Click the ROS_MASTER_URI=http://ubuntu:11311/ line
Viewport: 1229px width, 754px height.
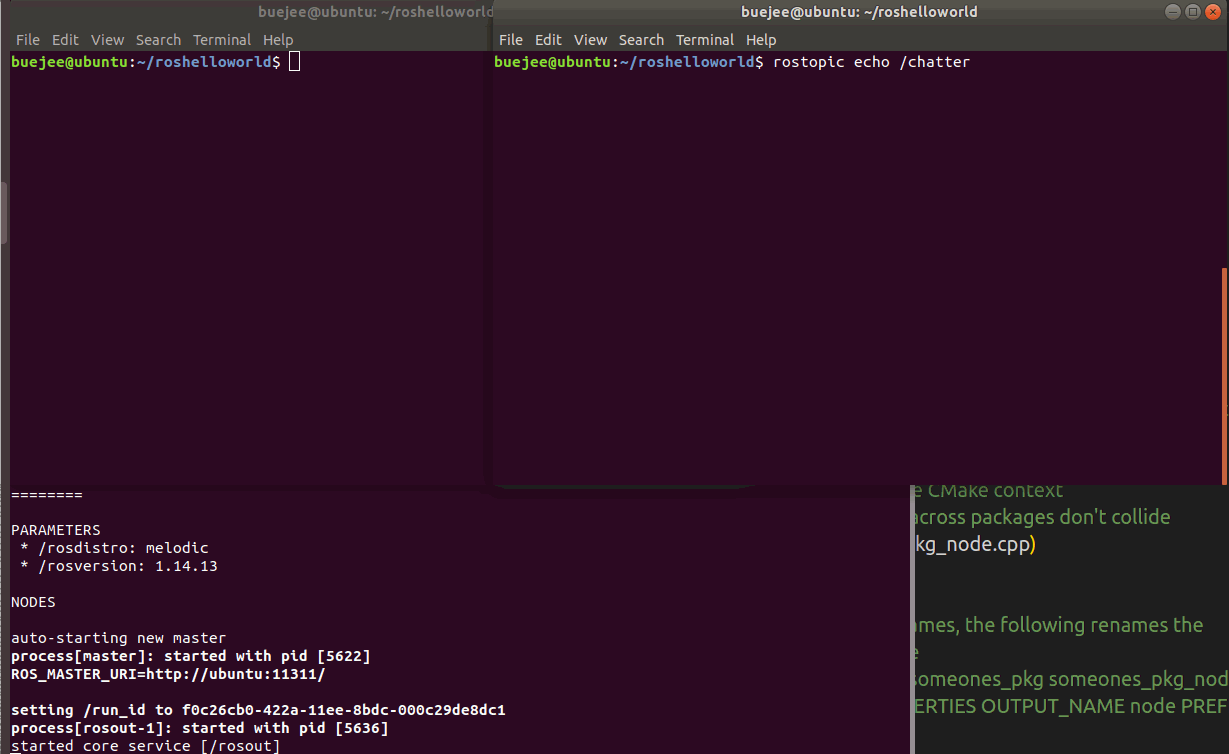tap(168, 674)
